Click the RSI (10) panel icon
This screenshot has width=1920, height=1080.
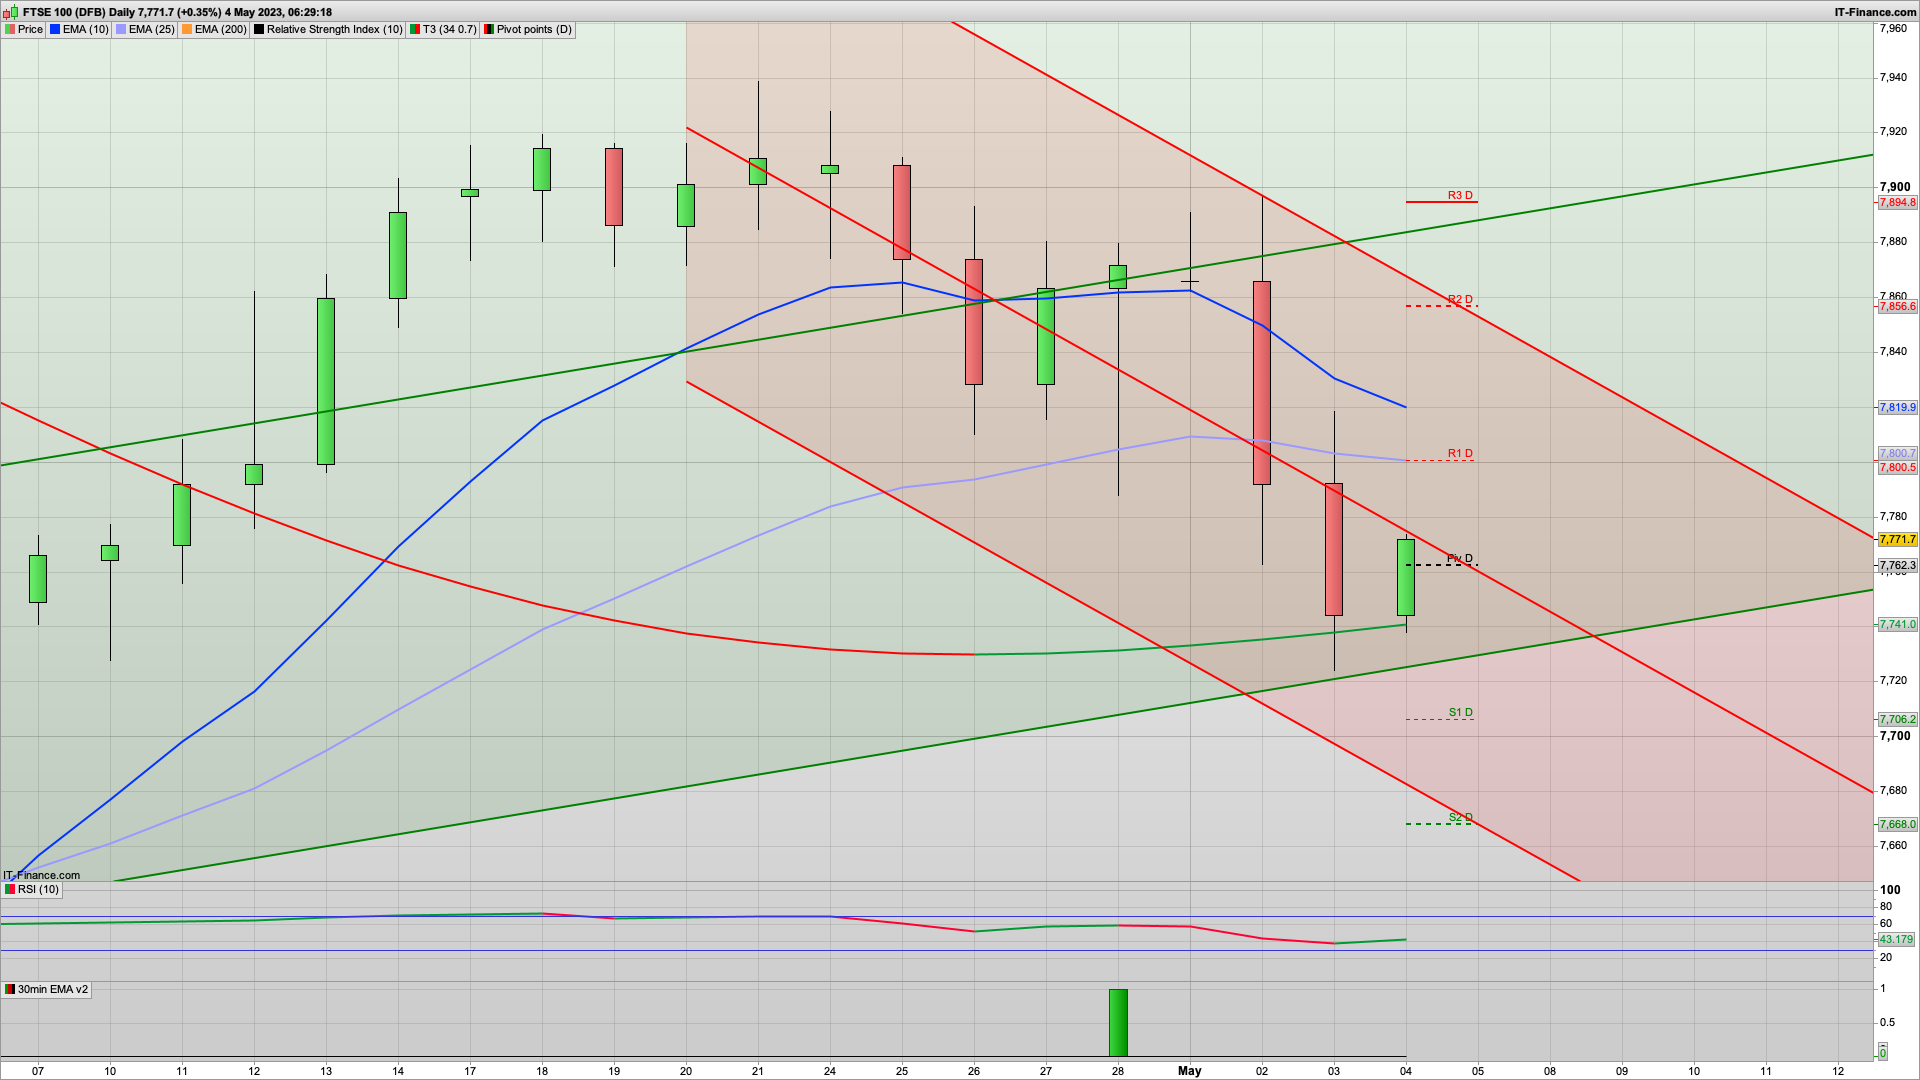(10, 890)
